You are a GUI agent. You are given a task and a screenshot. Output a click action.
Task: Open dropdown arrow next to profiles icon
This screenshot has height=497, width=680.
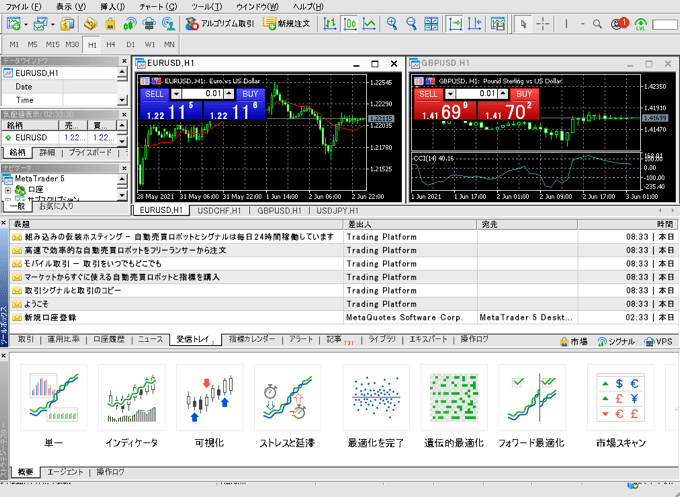pos(52,25)
